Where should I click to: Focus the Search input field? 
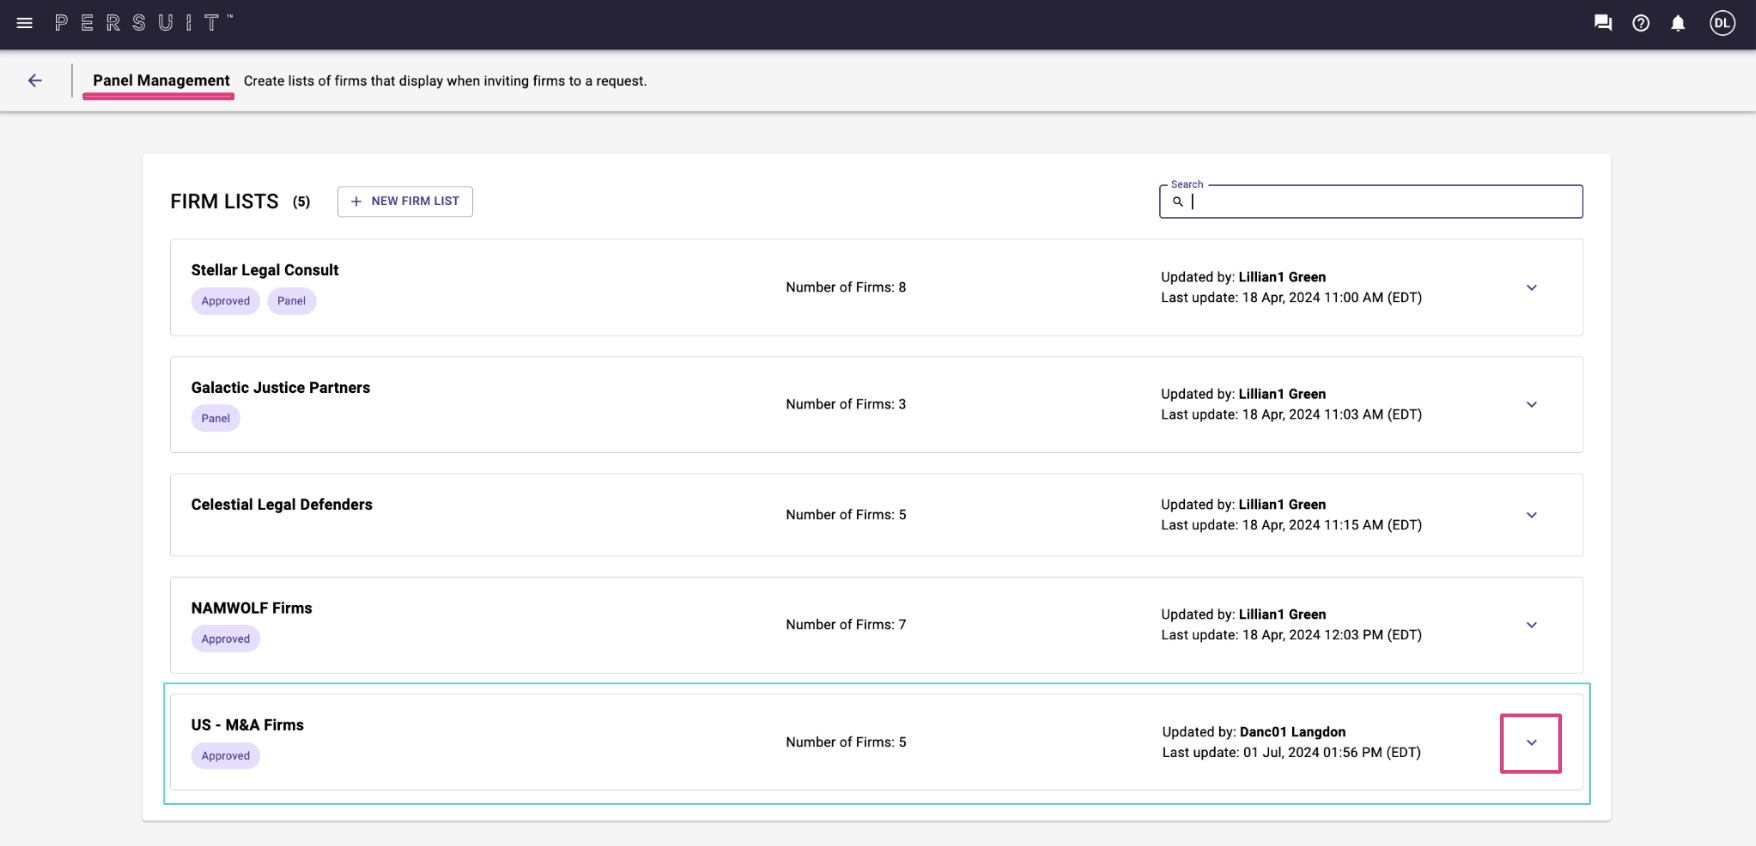click(1371, 201)
